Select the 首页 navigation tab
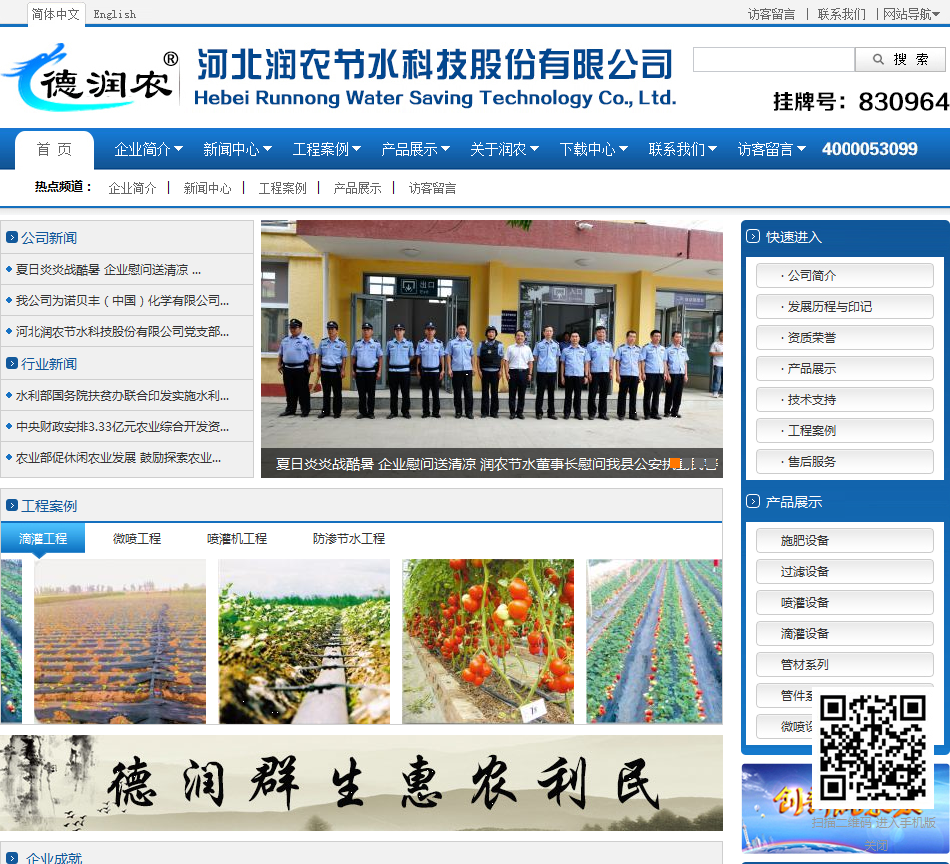 coord(55,150)
